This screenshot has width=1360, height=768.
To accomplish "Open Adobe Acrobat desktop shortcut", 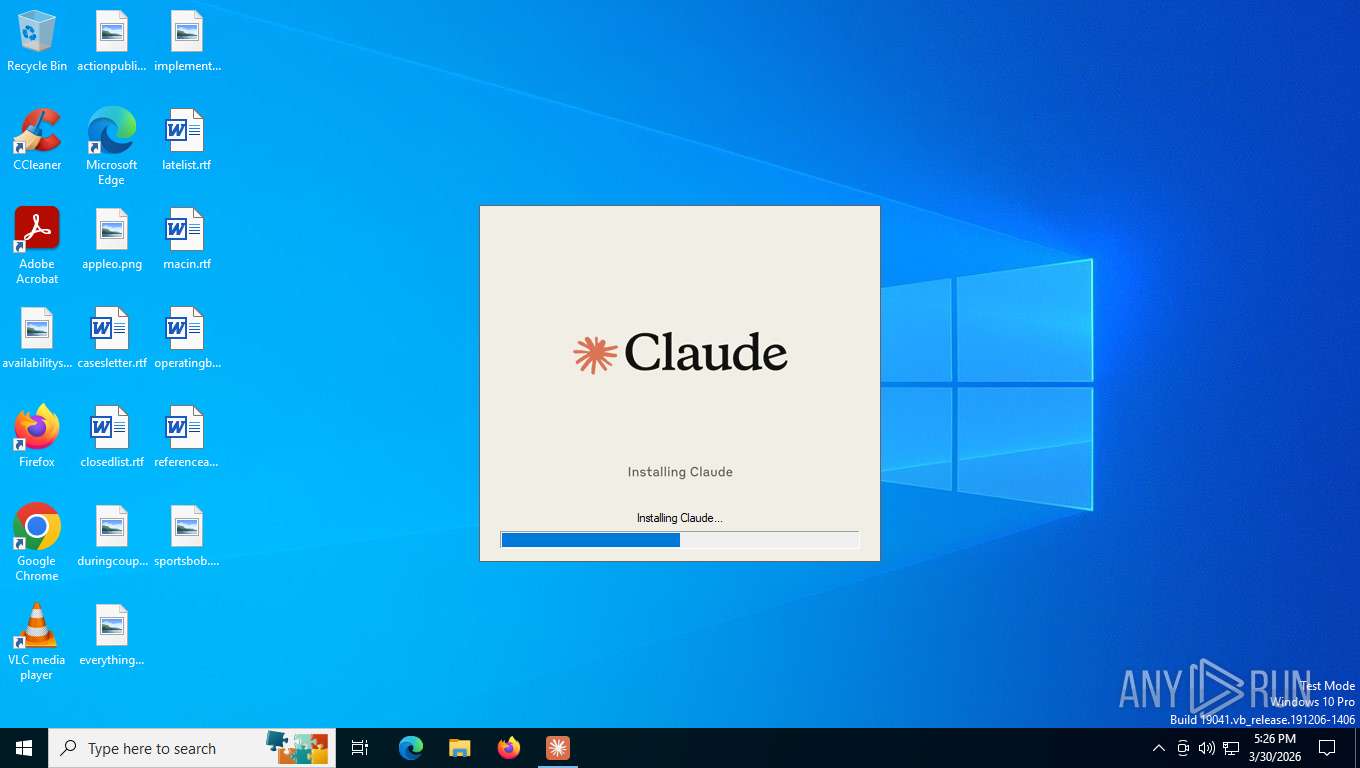I will click(37, 246).
